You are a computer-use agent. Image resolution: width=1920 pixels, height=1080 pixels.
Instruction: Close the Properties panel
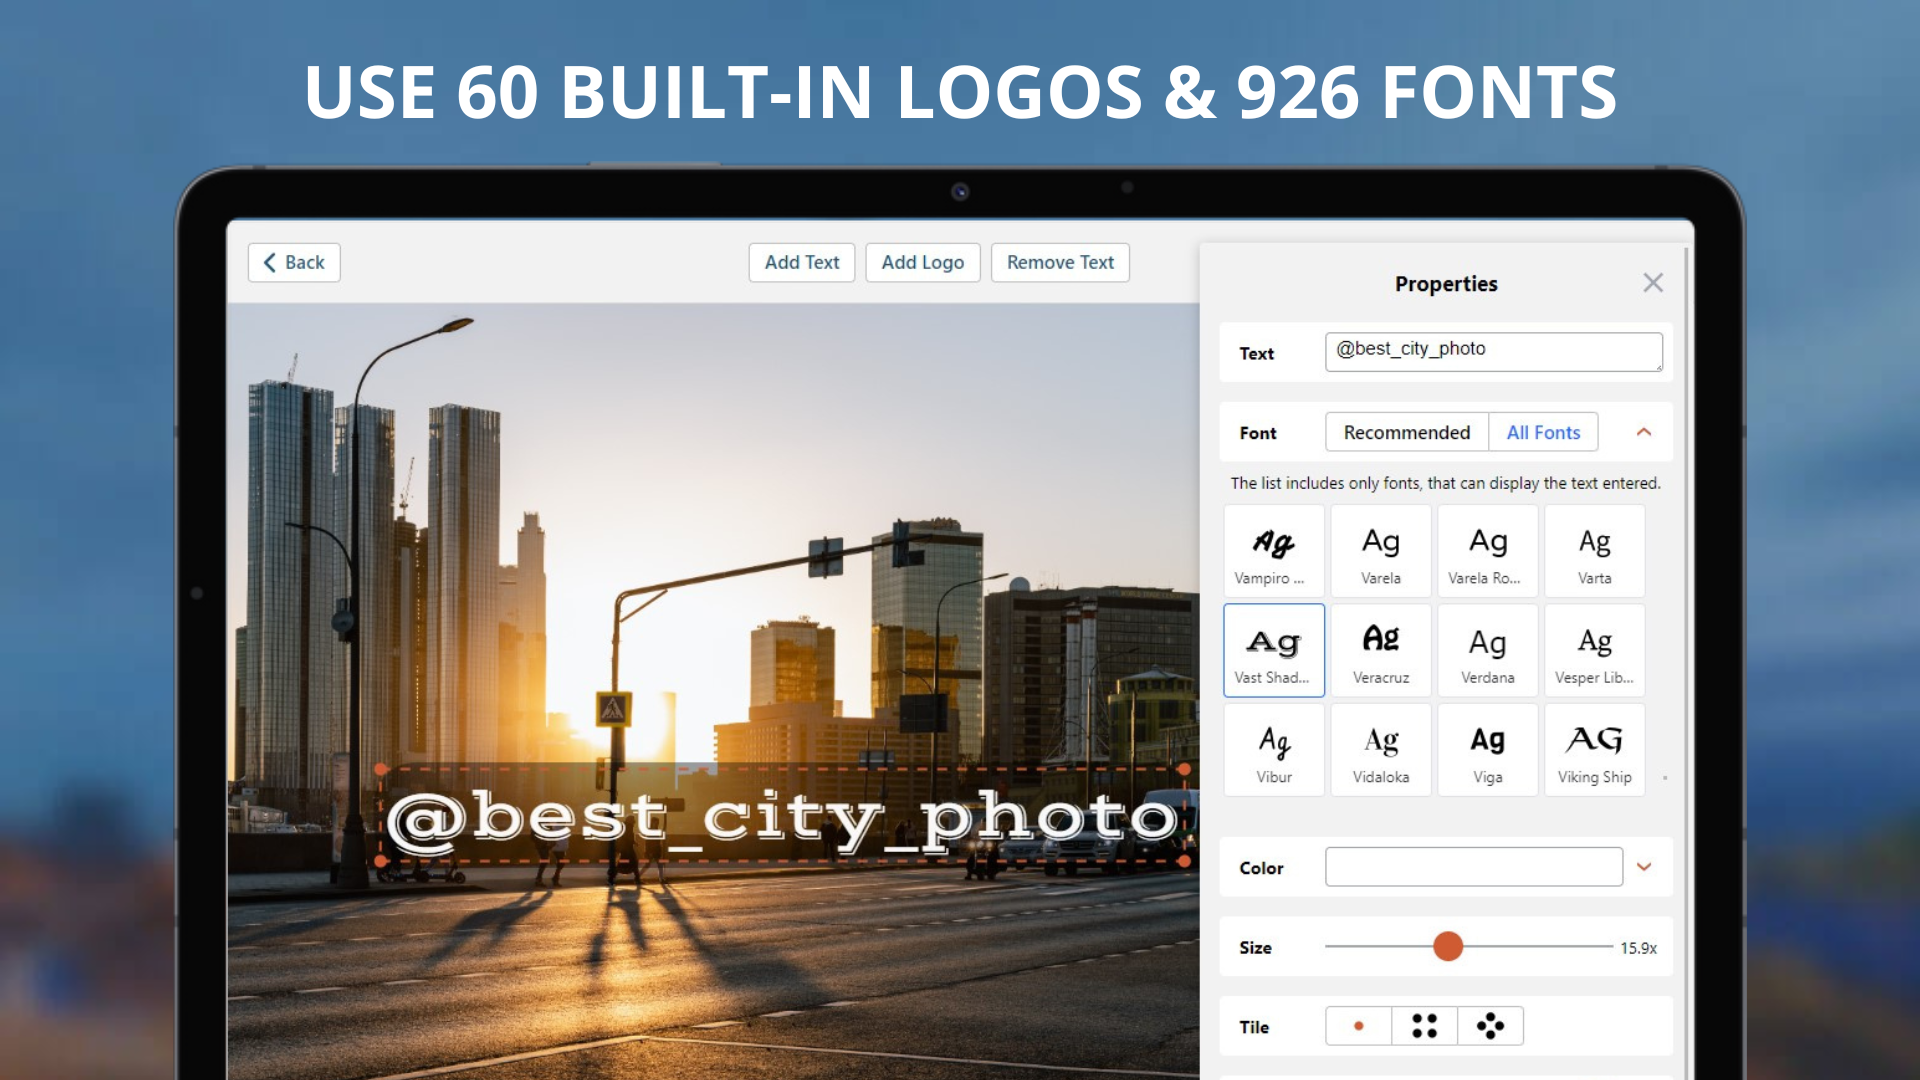[1653, 283]
